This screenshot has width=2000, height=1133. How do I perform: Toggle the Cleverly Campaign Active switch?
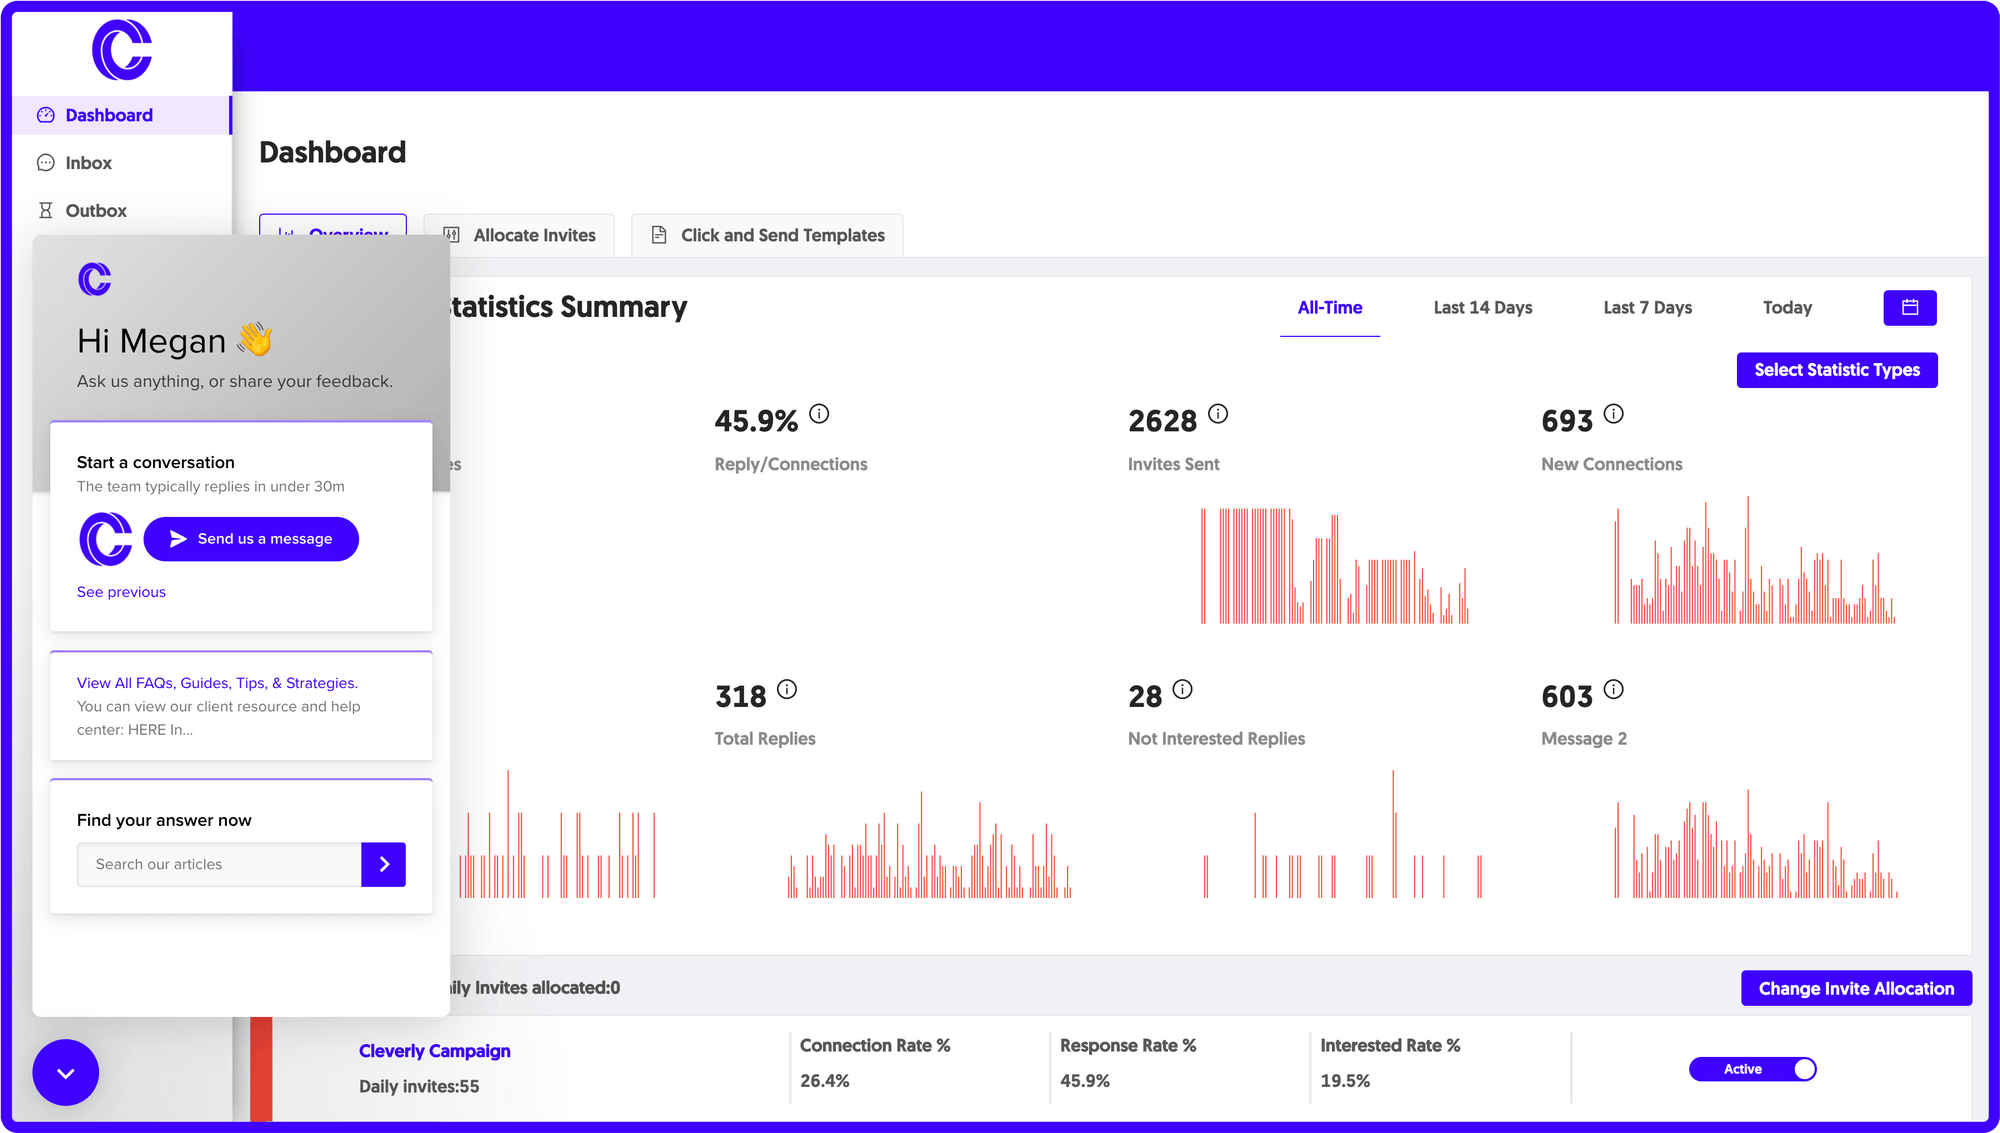tap(1752, 1068)
